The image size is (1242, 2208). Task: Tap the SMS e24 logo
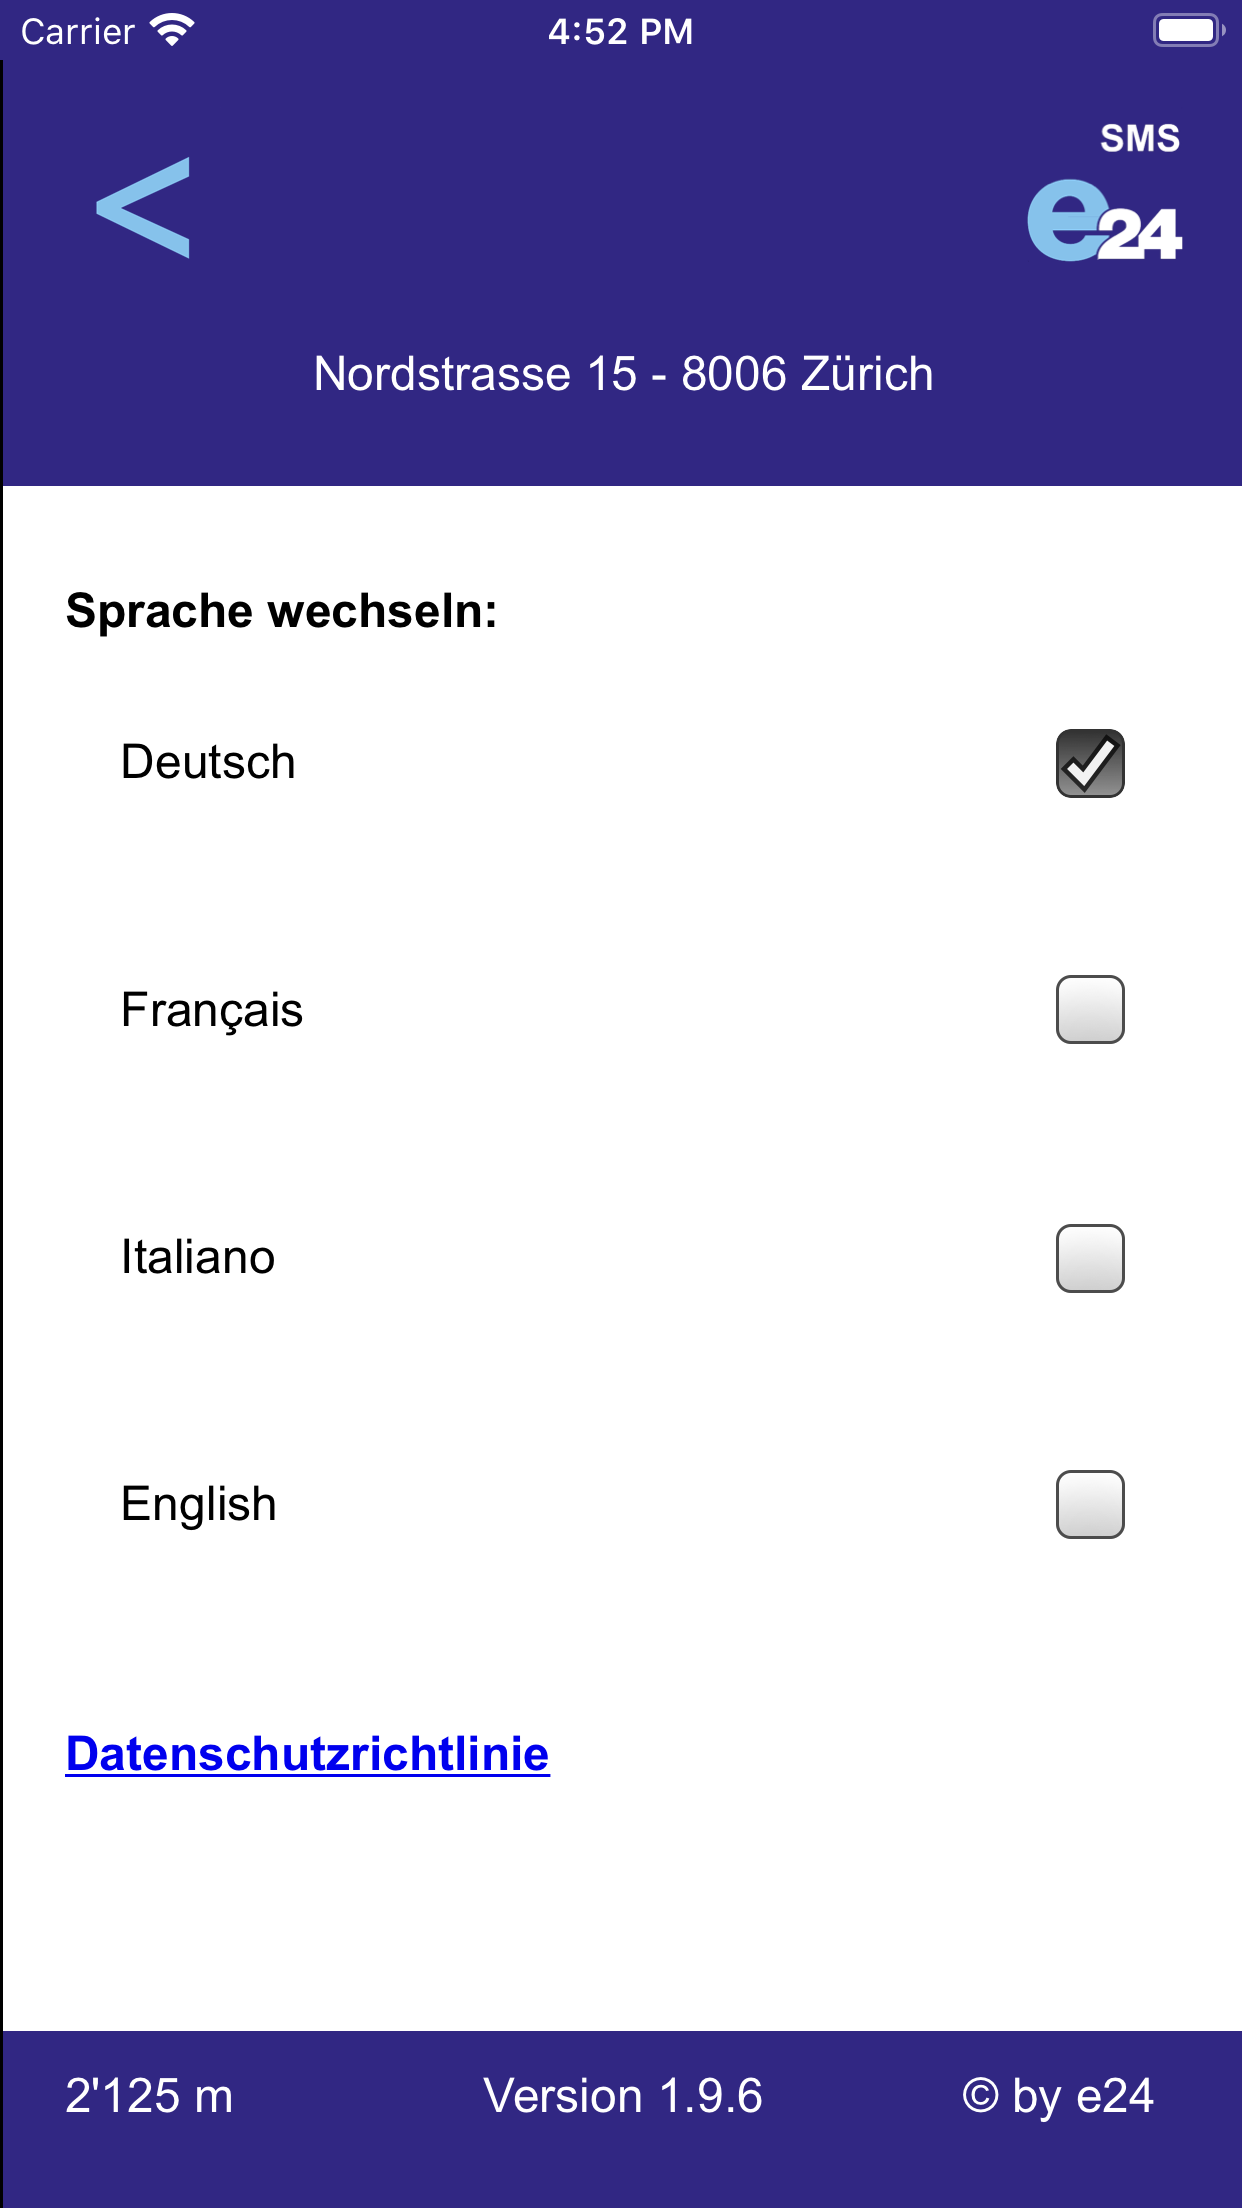[x=1105, y=195]
